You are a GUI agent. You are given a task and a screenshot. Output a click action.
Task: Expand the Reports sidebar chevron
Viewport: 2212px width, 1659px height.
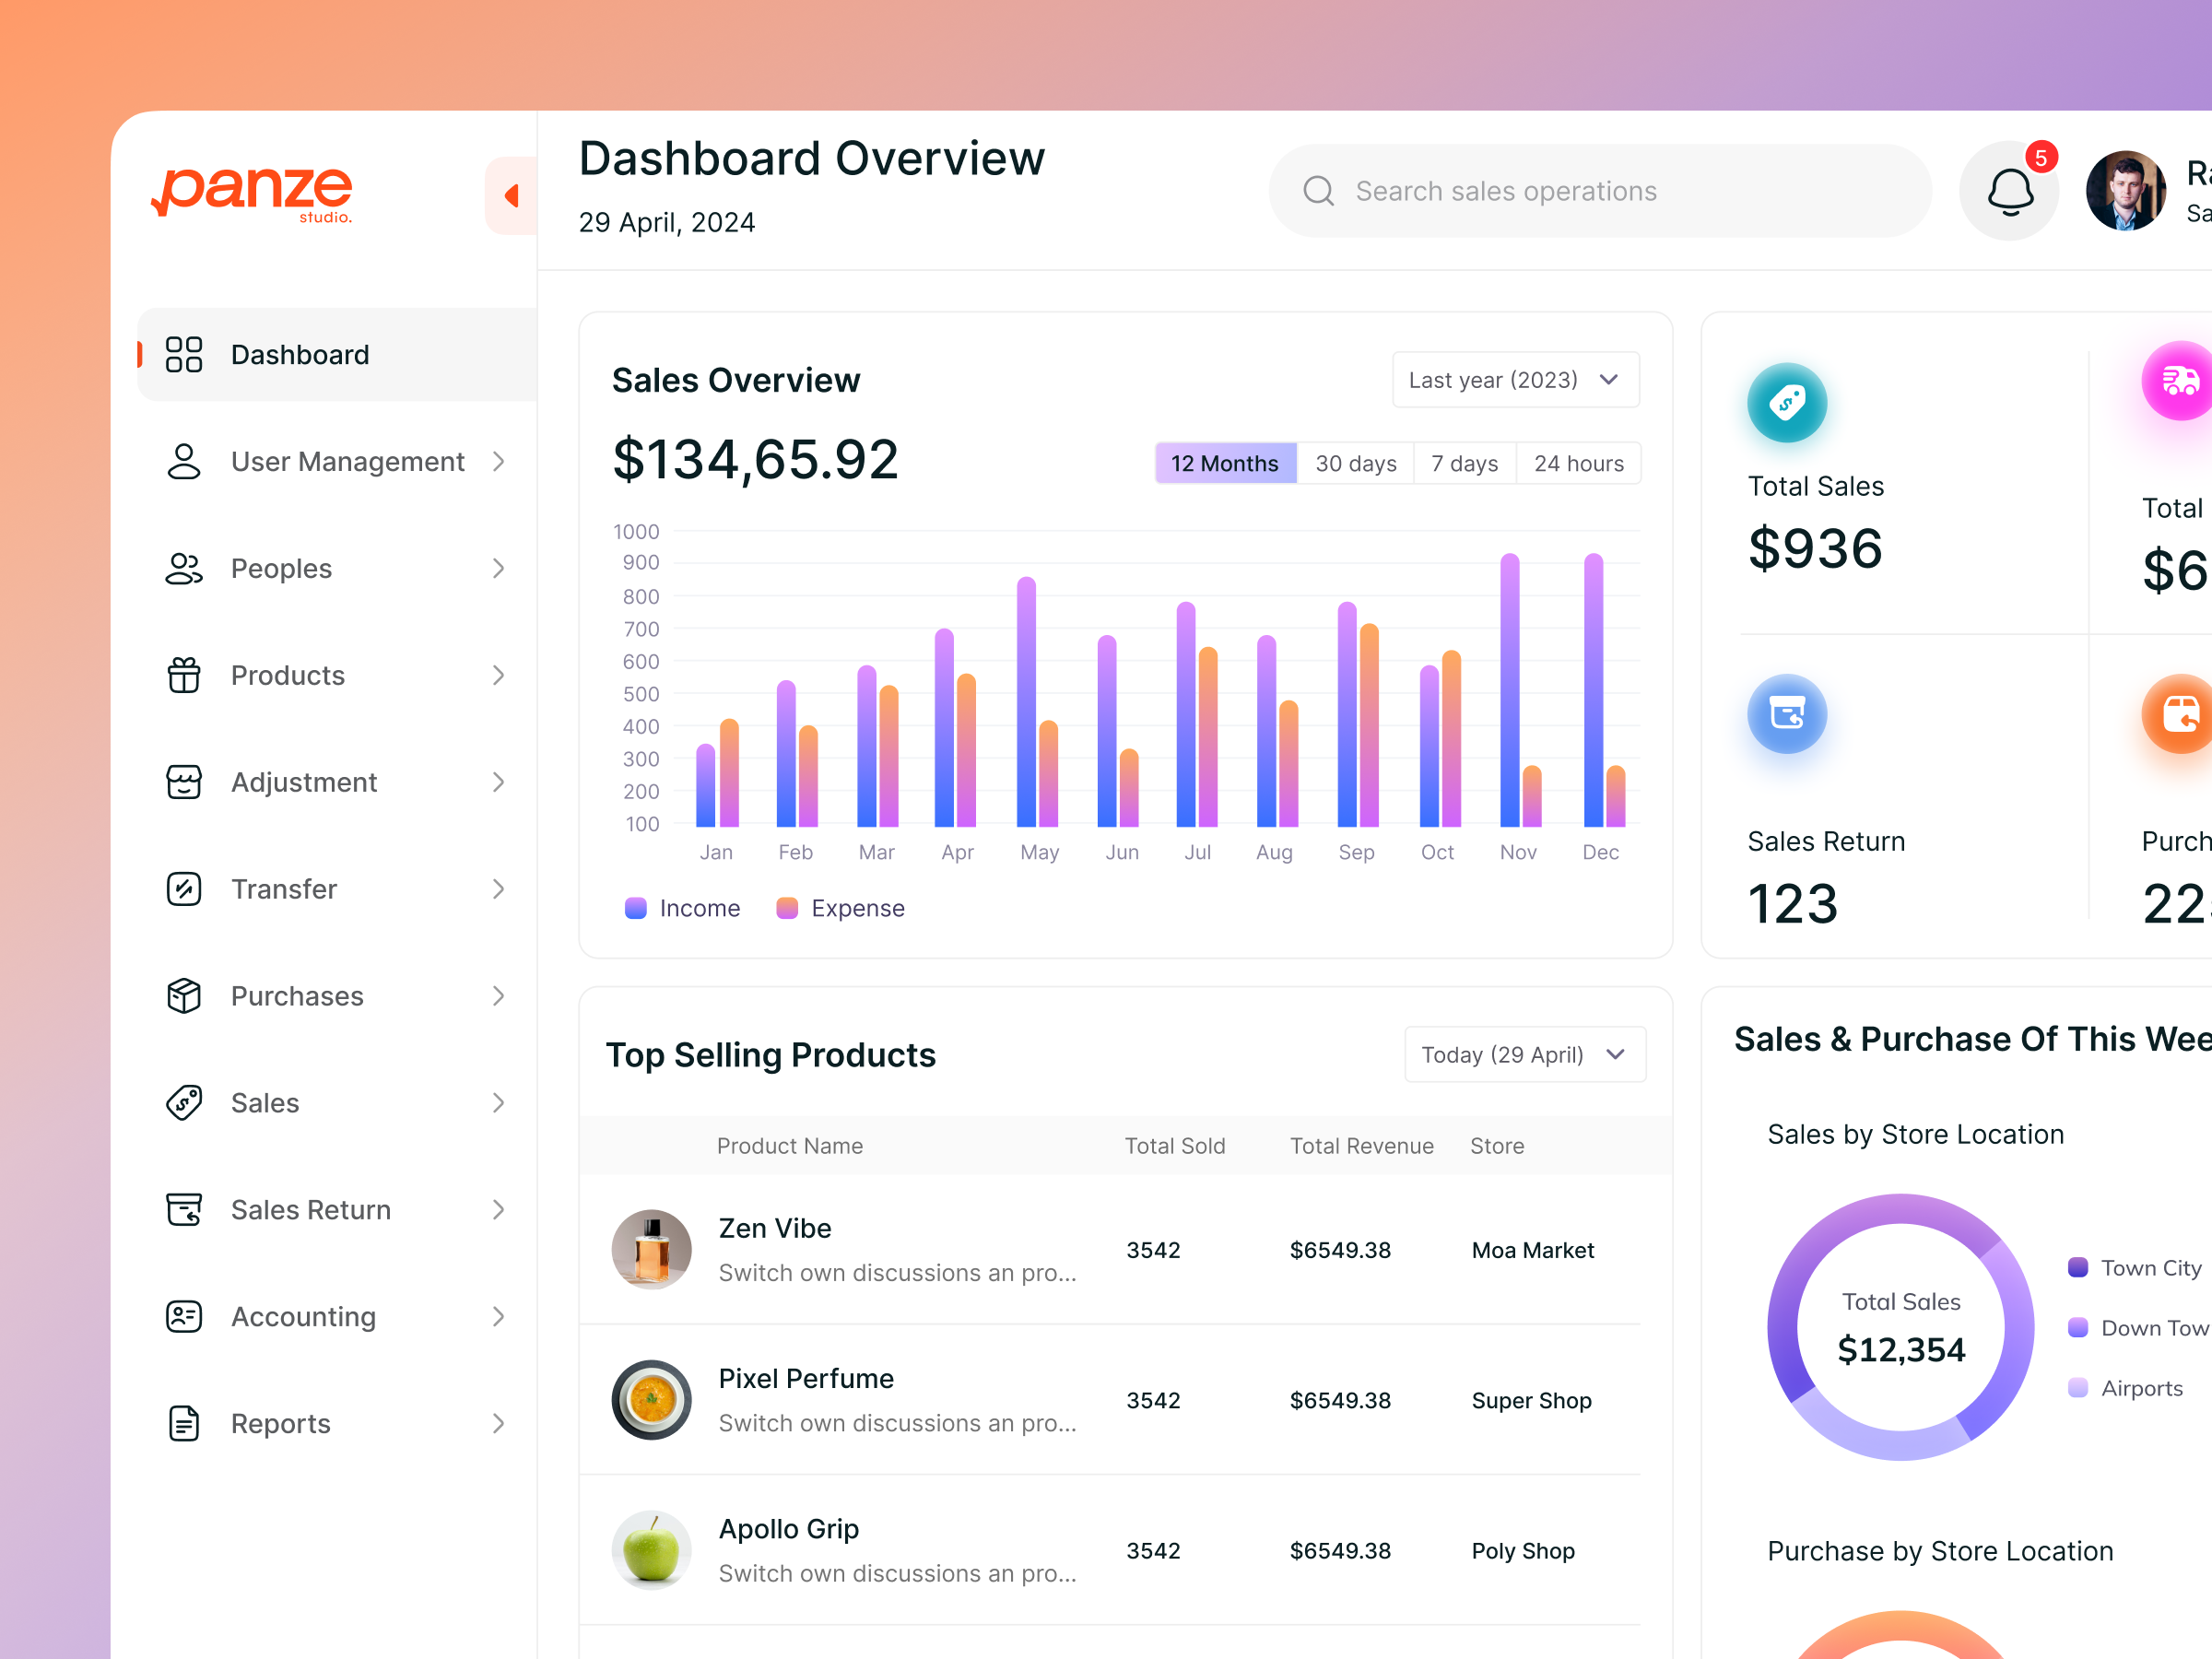coord(500,1423)
